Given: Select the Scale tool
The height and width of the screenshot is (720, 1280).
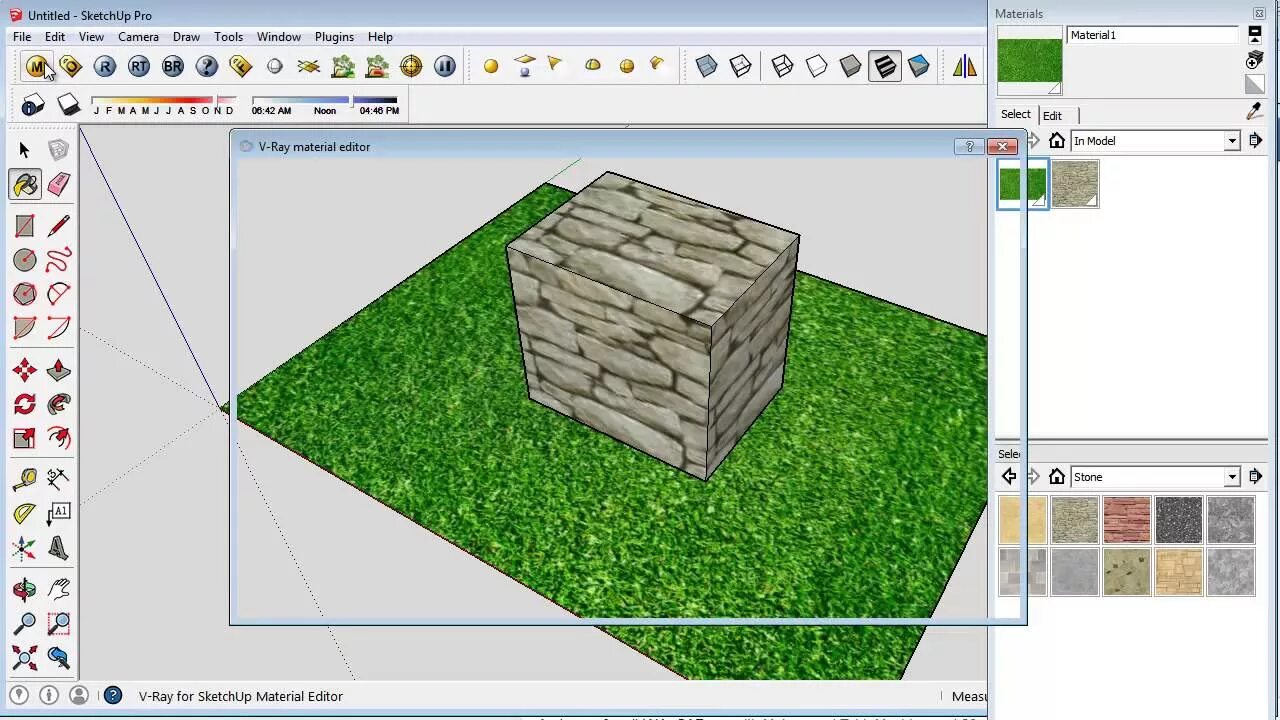Looking at the screenshot, I should pos(25,438).
